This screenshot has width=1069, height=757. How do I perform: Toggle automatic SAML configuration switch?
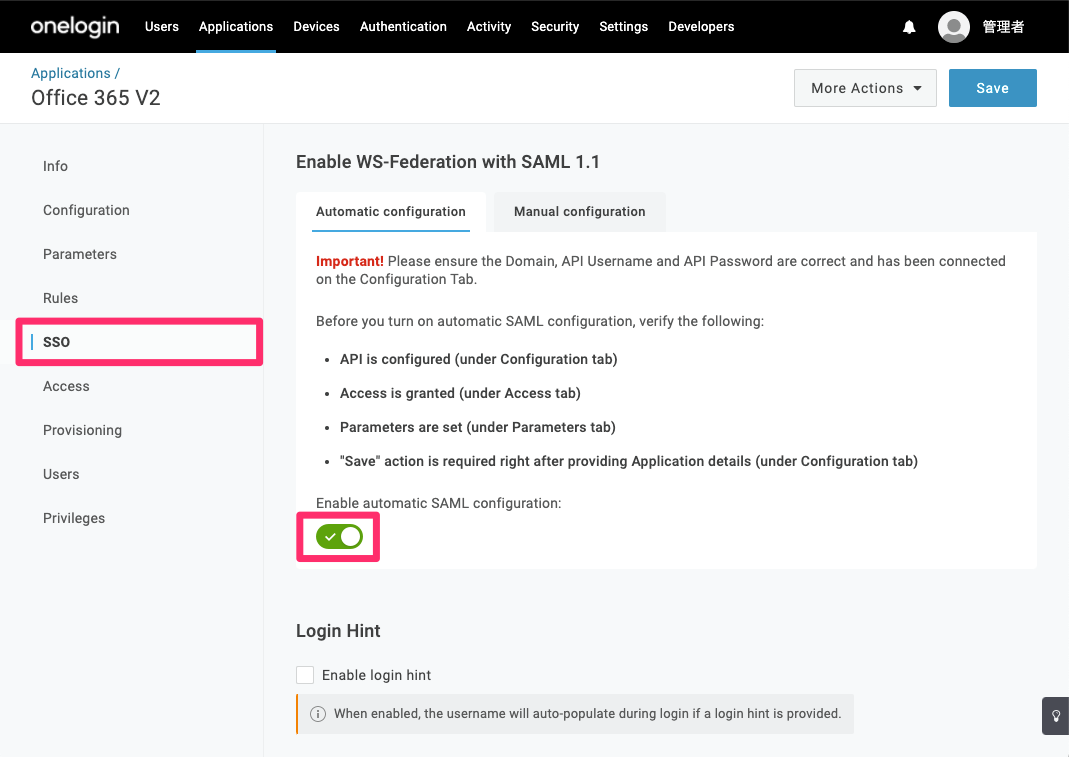(x=340, y=537)
